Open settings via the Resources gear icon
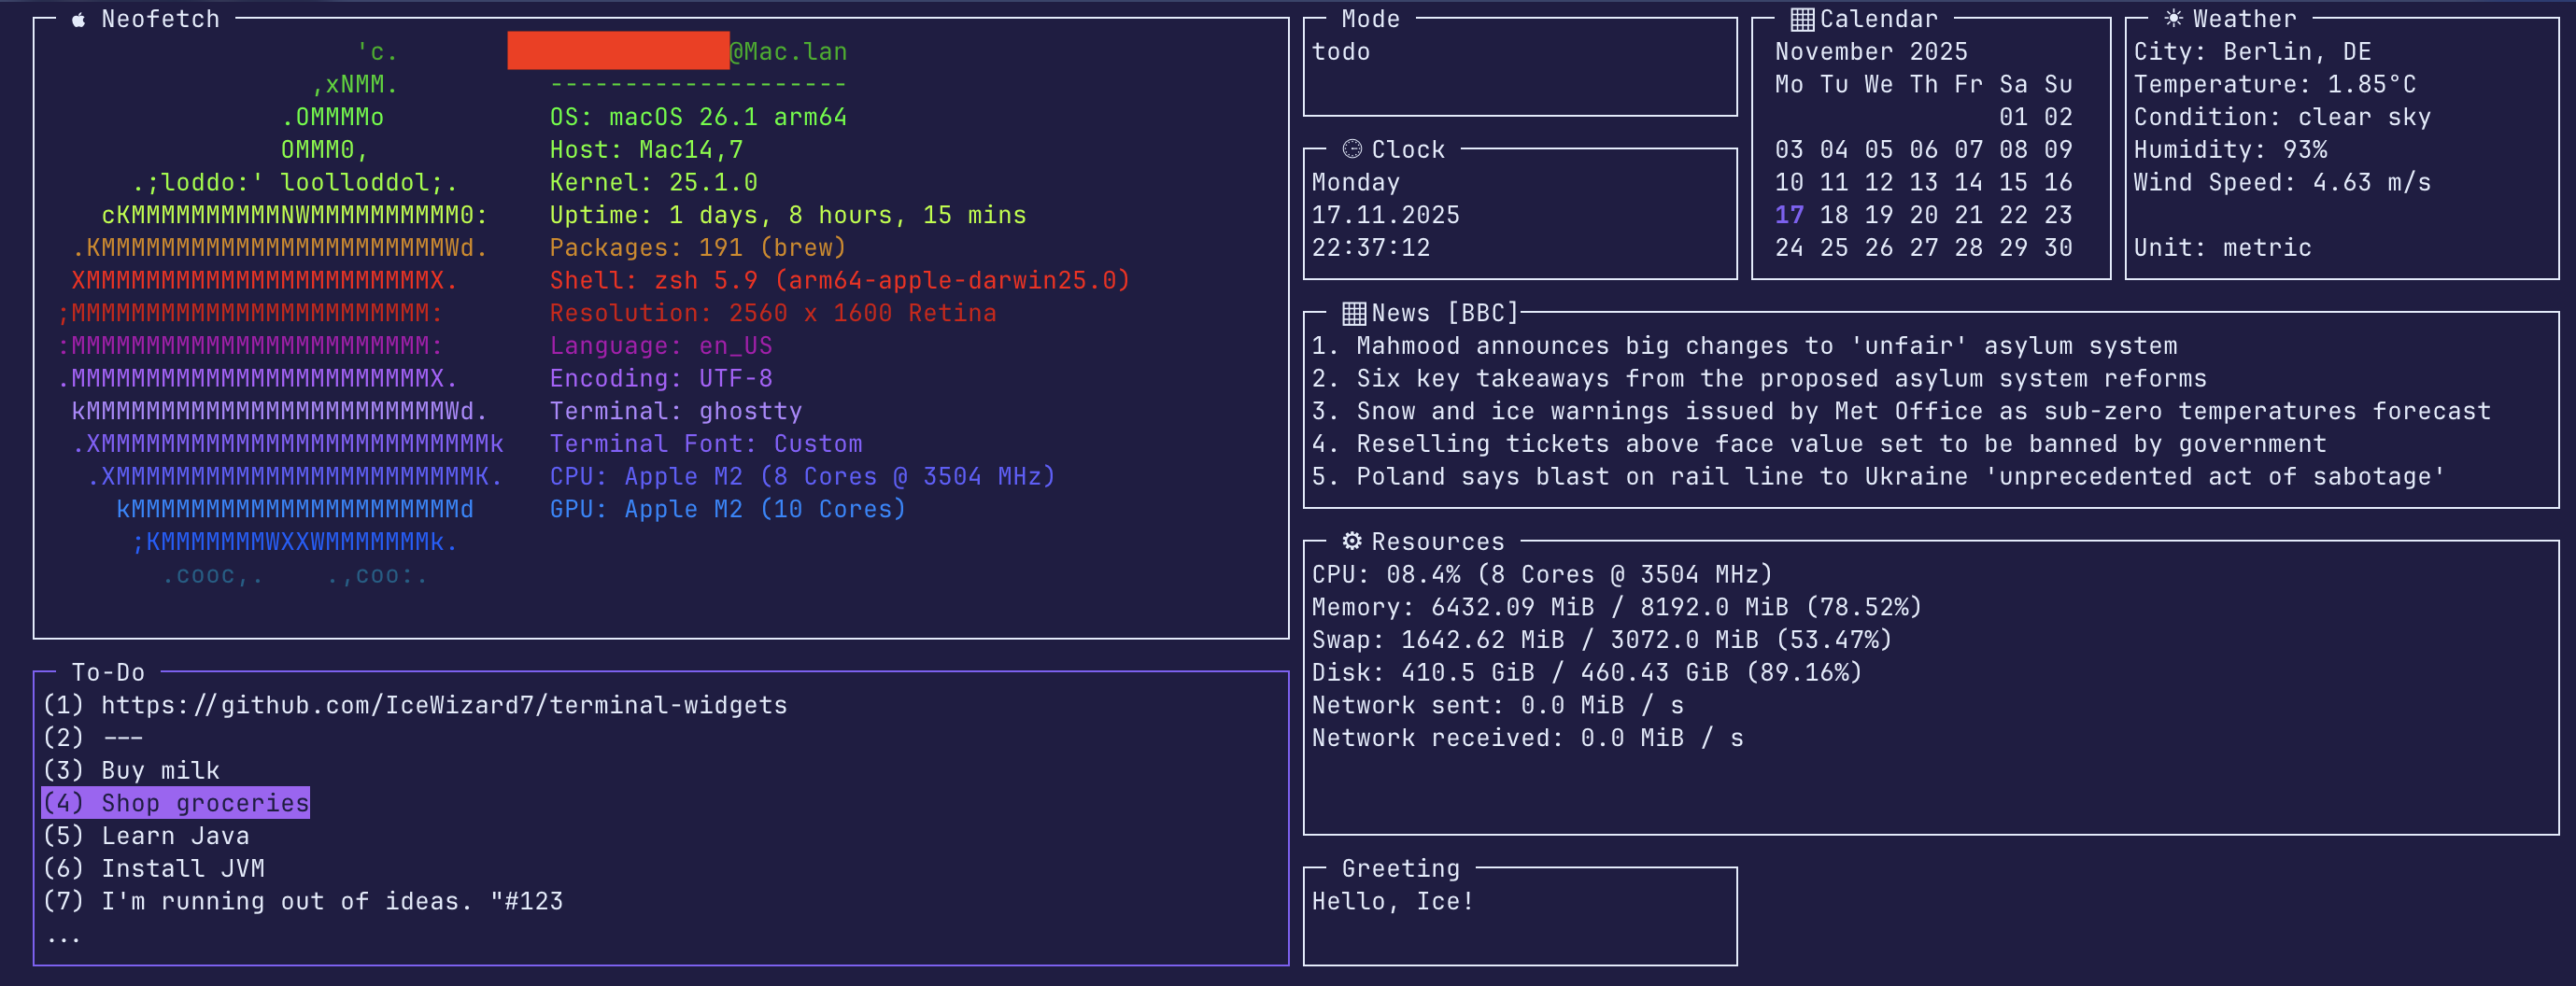Viewport: 2576px width, 986px height. [1352, 541]
